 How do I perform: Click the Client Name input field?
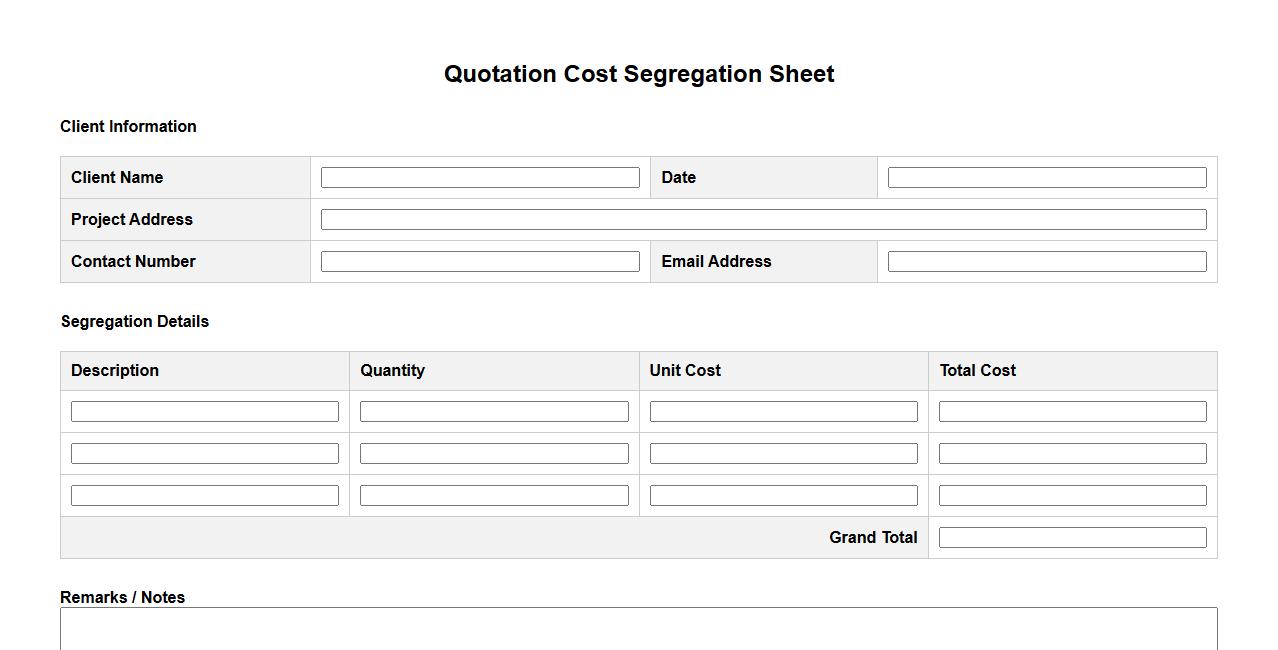480,178
